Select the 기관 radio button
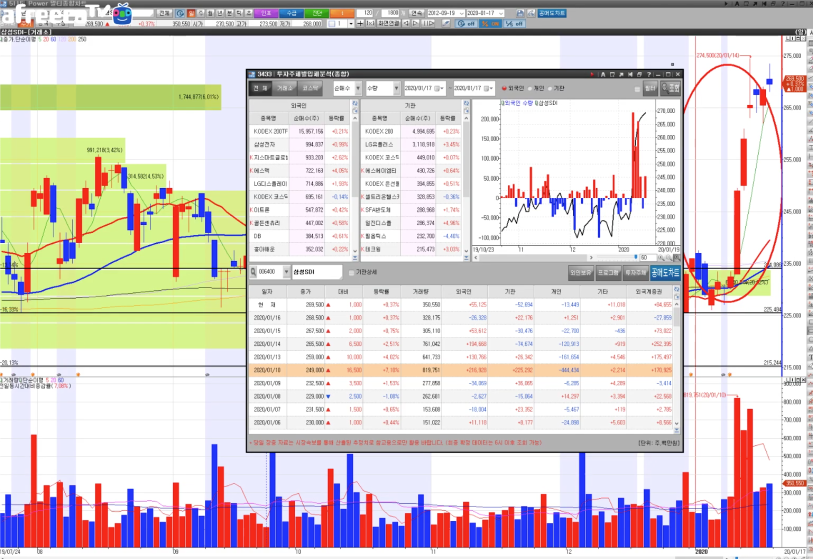Image resolution: width=813 pixels, height=559 pixels. [550, 89]
